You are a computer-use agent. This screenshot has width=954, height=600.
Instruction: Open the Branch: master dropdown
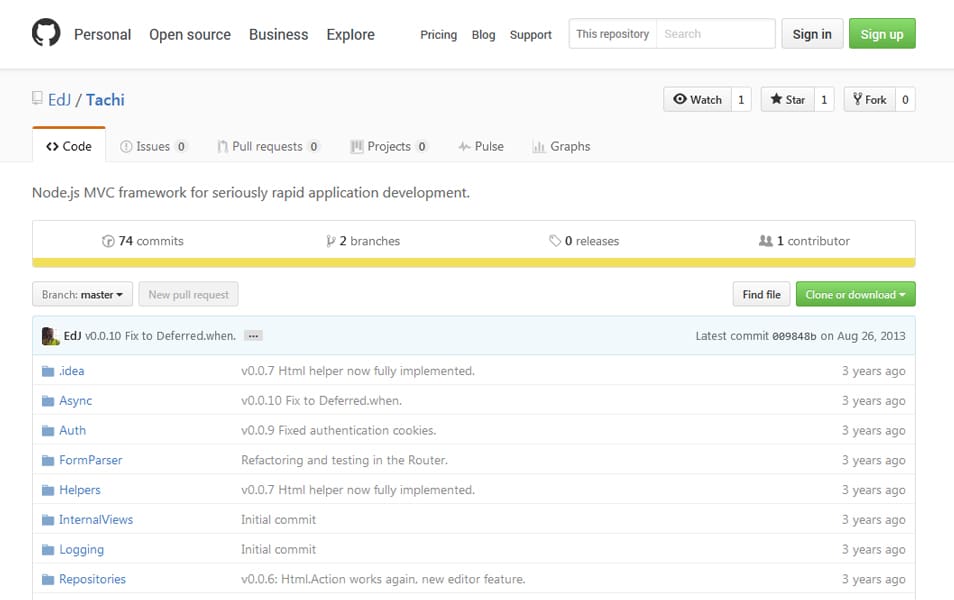pyautogui.click(x=82, y=295)
